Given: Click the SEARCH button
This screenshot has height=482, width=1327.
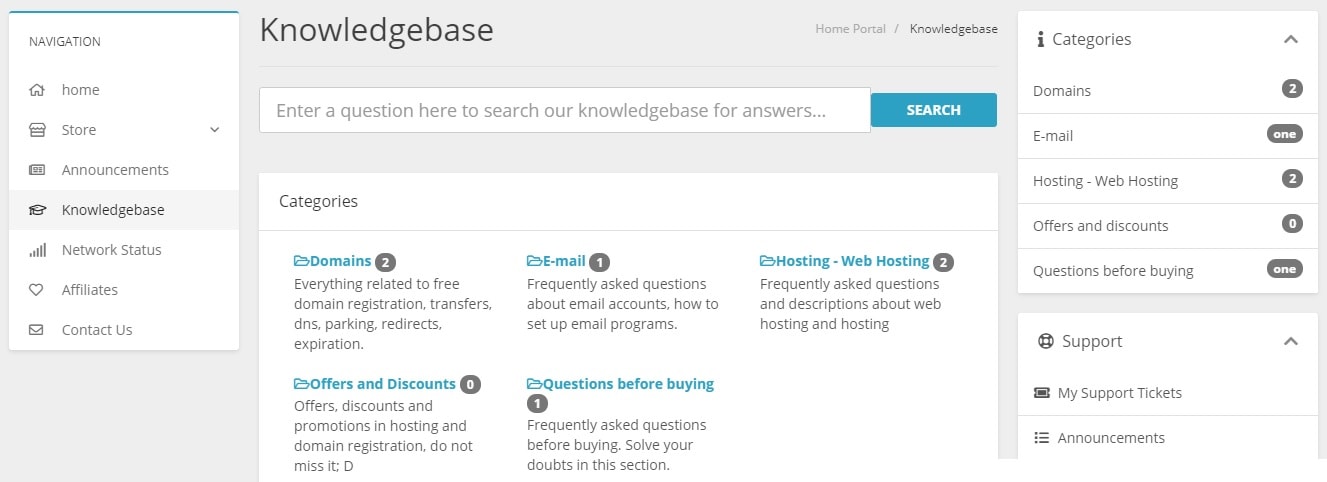Looking at the screenshot, I should (x=934, y=110).
